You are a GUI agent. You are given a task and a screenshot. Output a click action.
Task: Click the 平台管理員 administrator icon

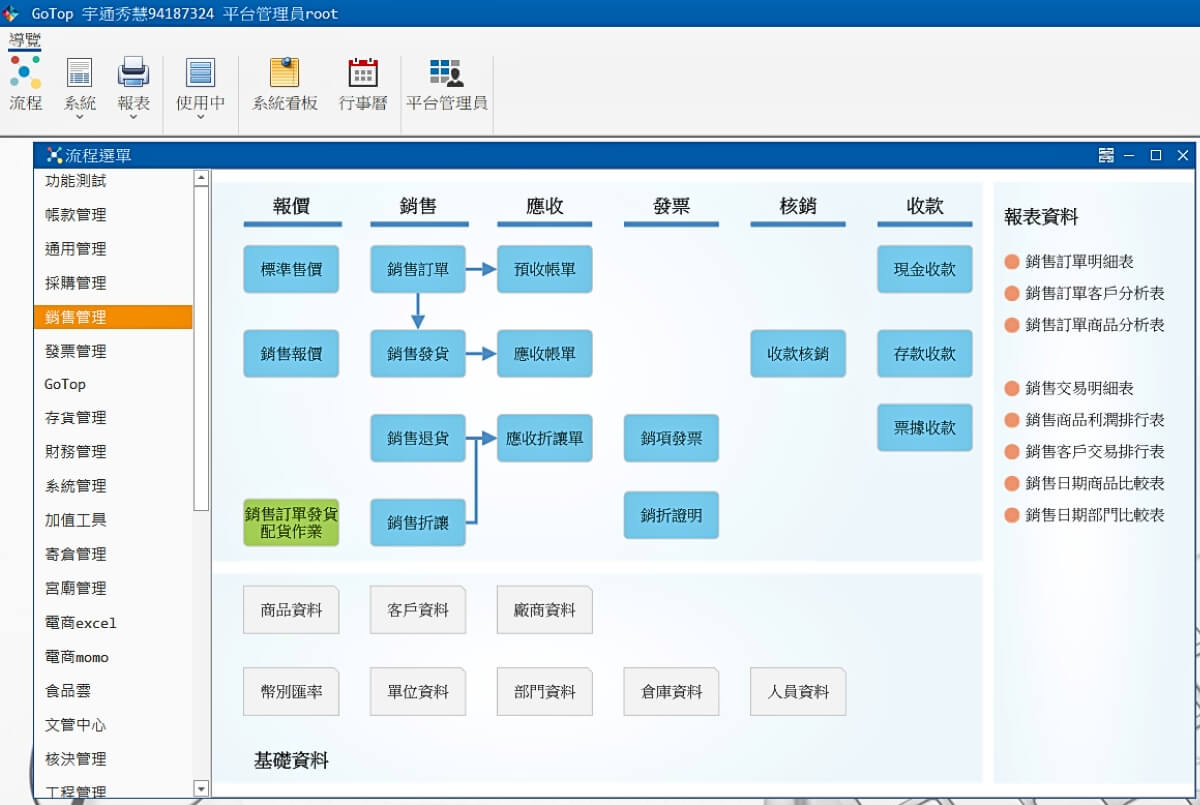[x=446, y=73]
